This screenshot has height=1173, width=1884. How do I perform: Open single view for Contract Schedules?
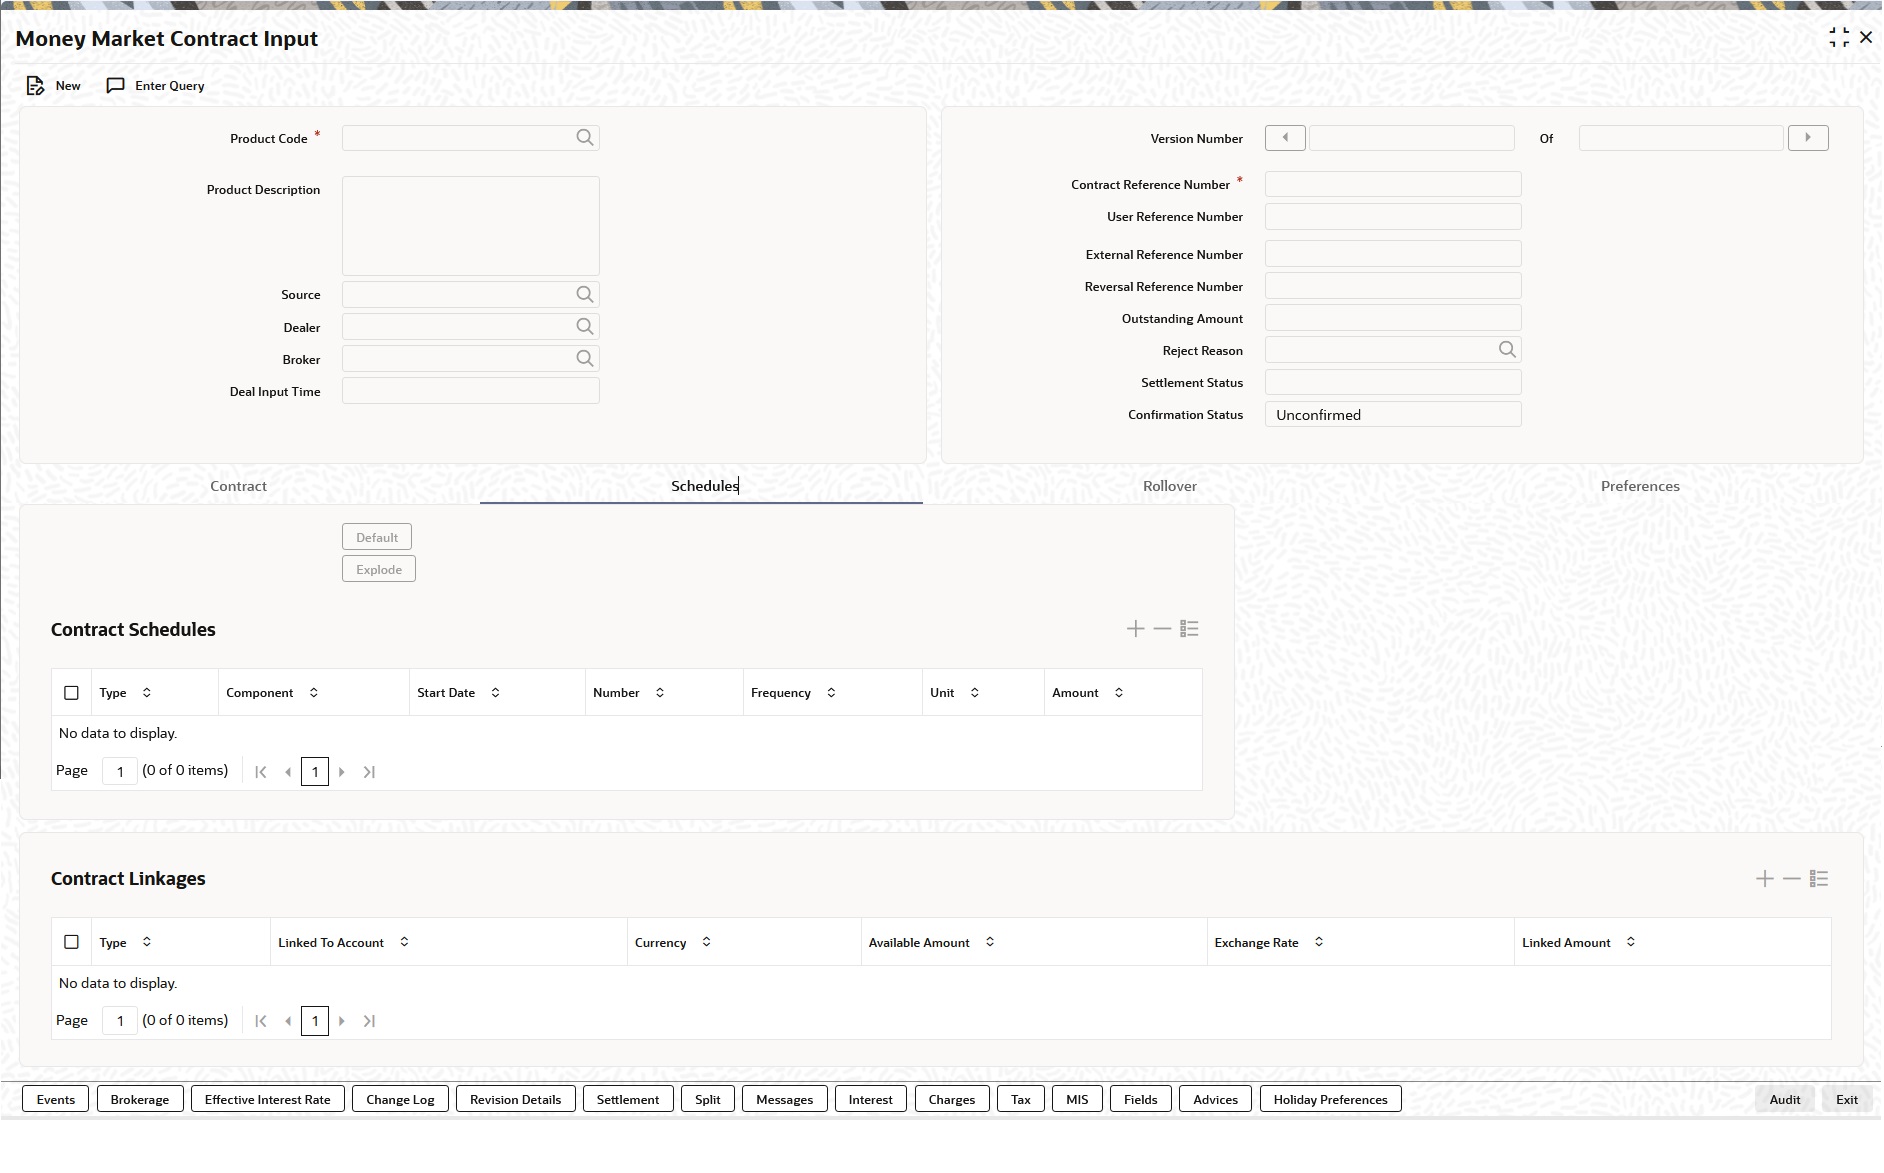[x=1189, y=629]
